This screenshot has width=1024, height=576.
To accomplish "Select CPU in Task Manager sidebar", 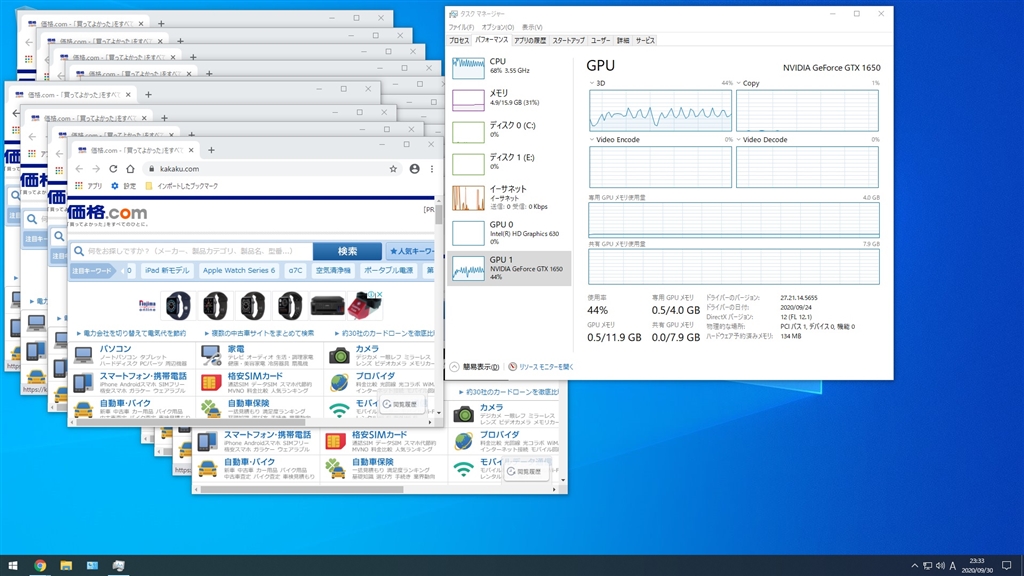I will pos(509,67).
